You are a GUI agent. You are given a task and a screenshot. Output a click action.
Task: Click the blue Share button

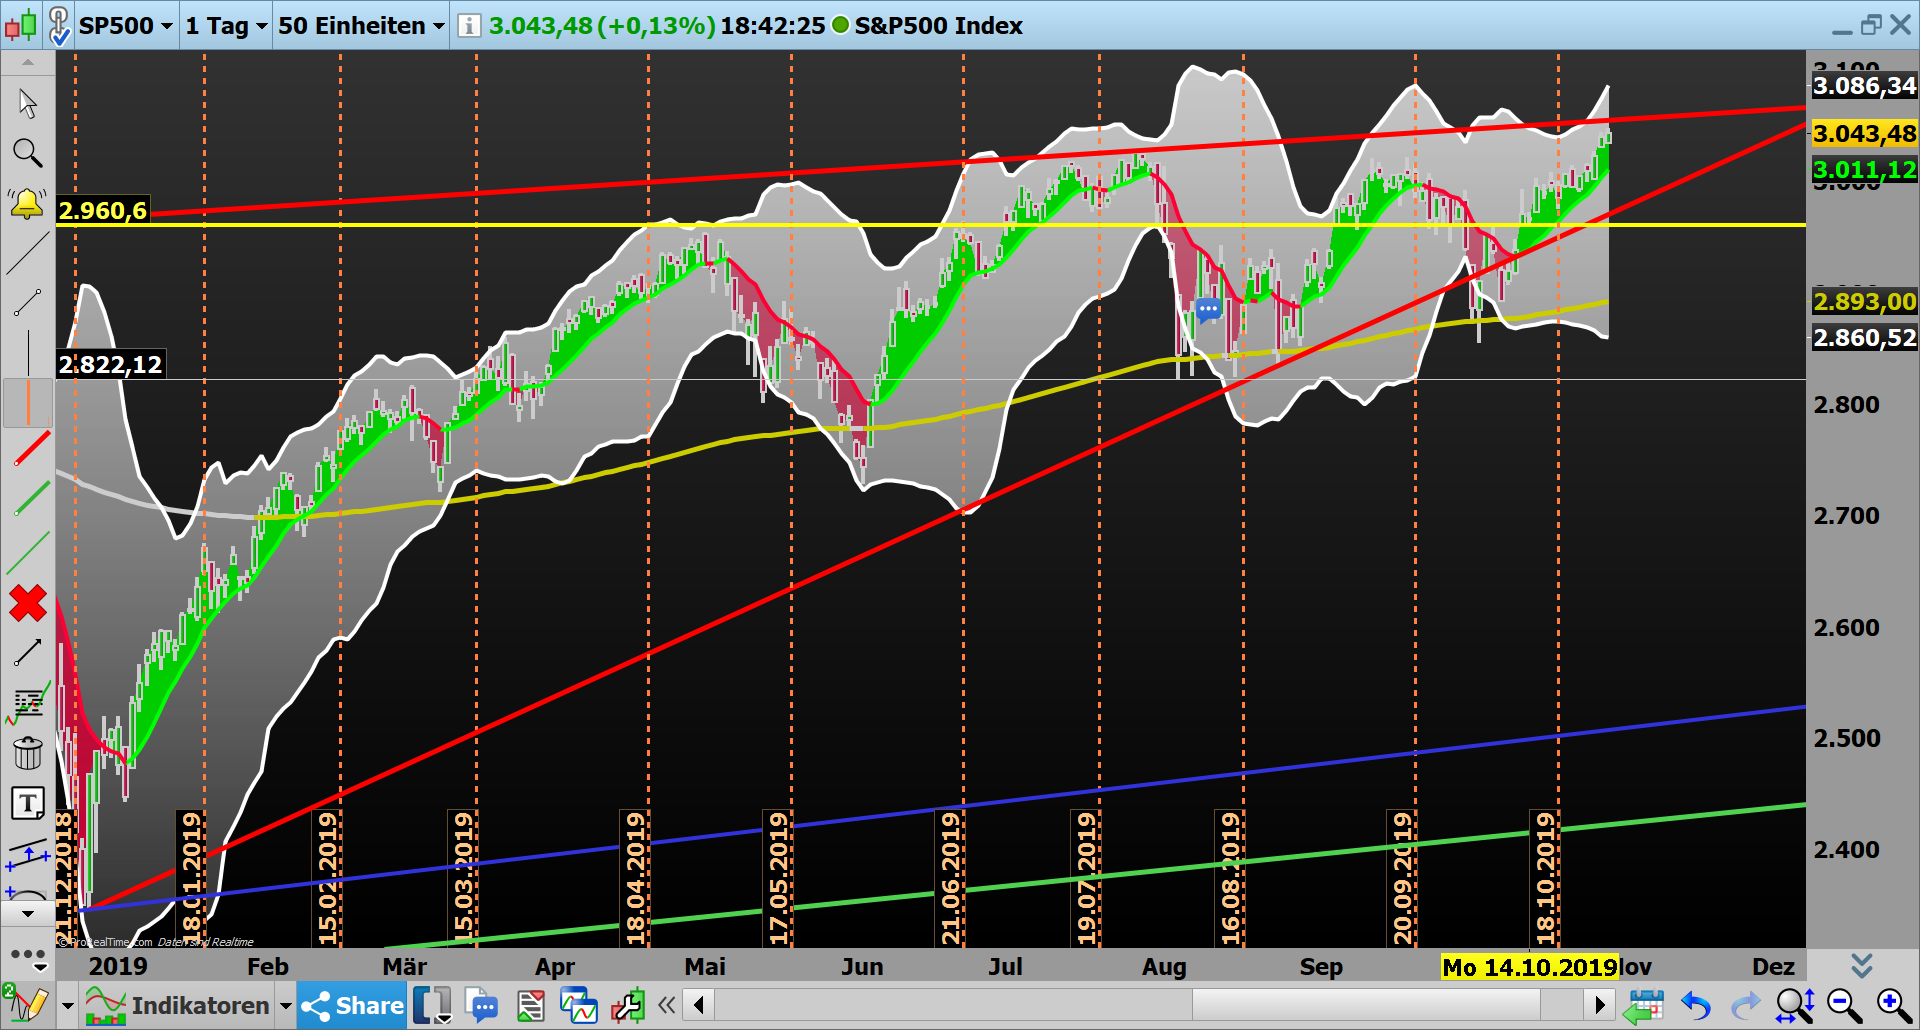point(350,1005)
